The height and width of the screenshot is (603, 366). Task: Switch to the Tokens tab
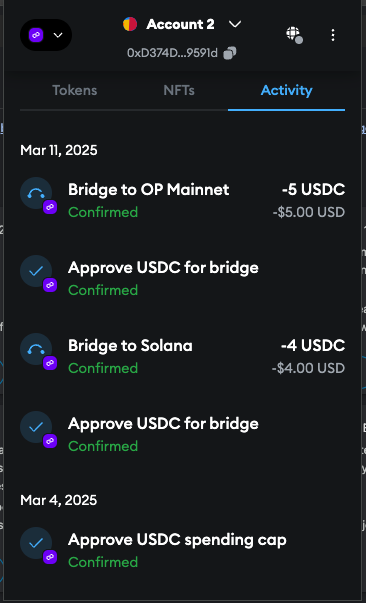(x=75, y=90)
